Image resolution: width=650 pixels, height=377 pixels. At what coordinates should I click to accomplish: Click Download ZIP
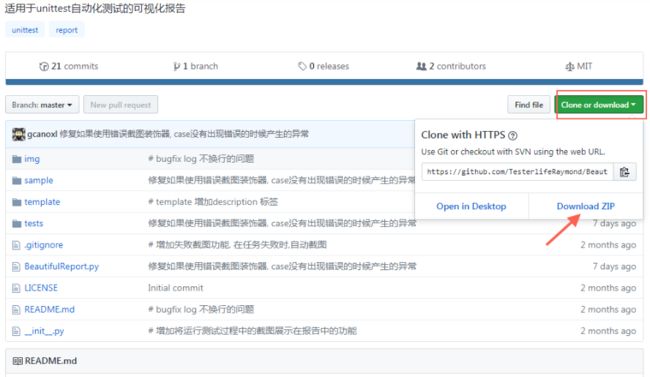pyautogui.click(x=586, y=206)
